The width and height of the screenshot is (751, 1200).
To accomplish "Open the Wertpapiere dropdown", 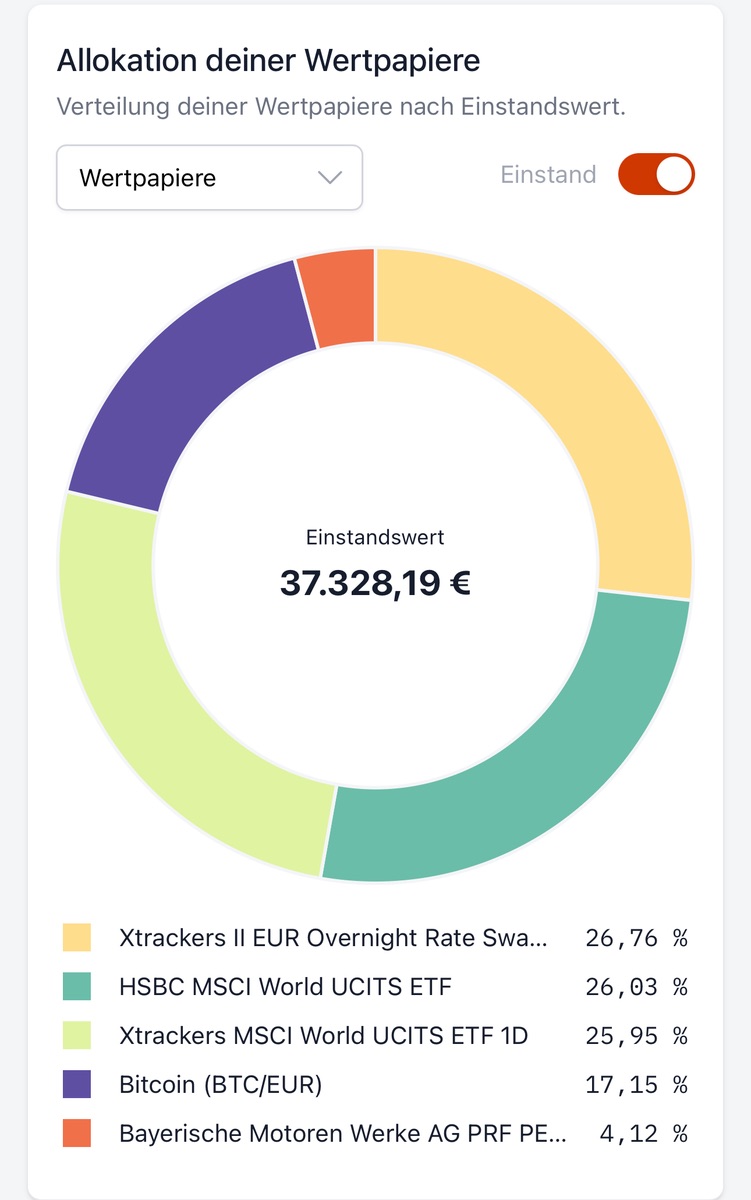I will point(209,178).
